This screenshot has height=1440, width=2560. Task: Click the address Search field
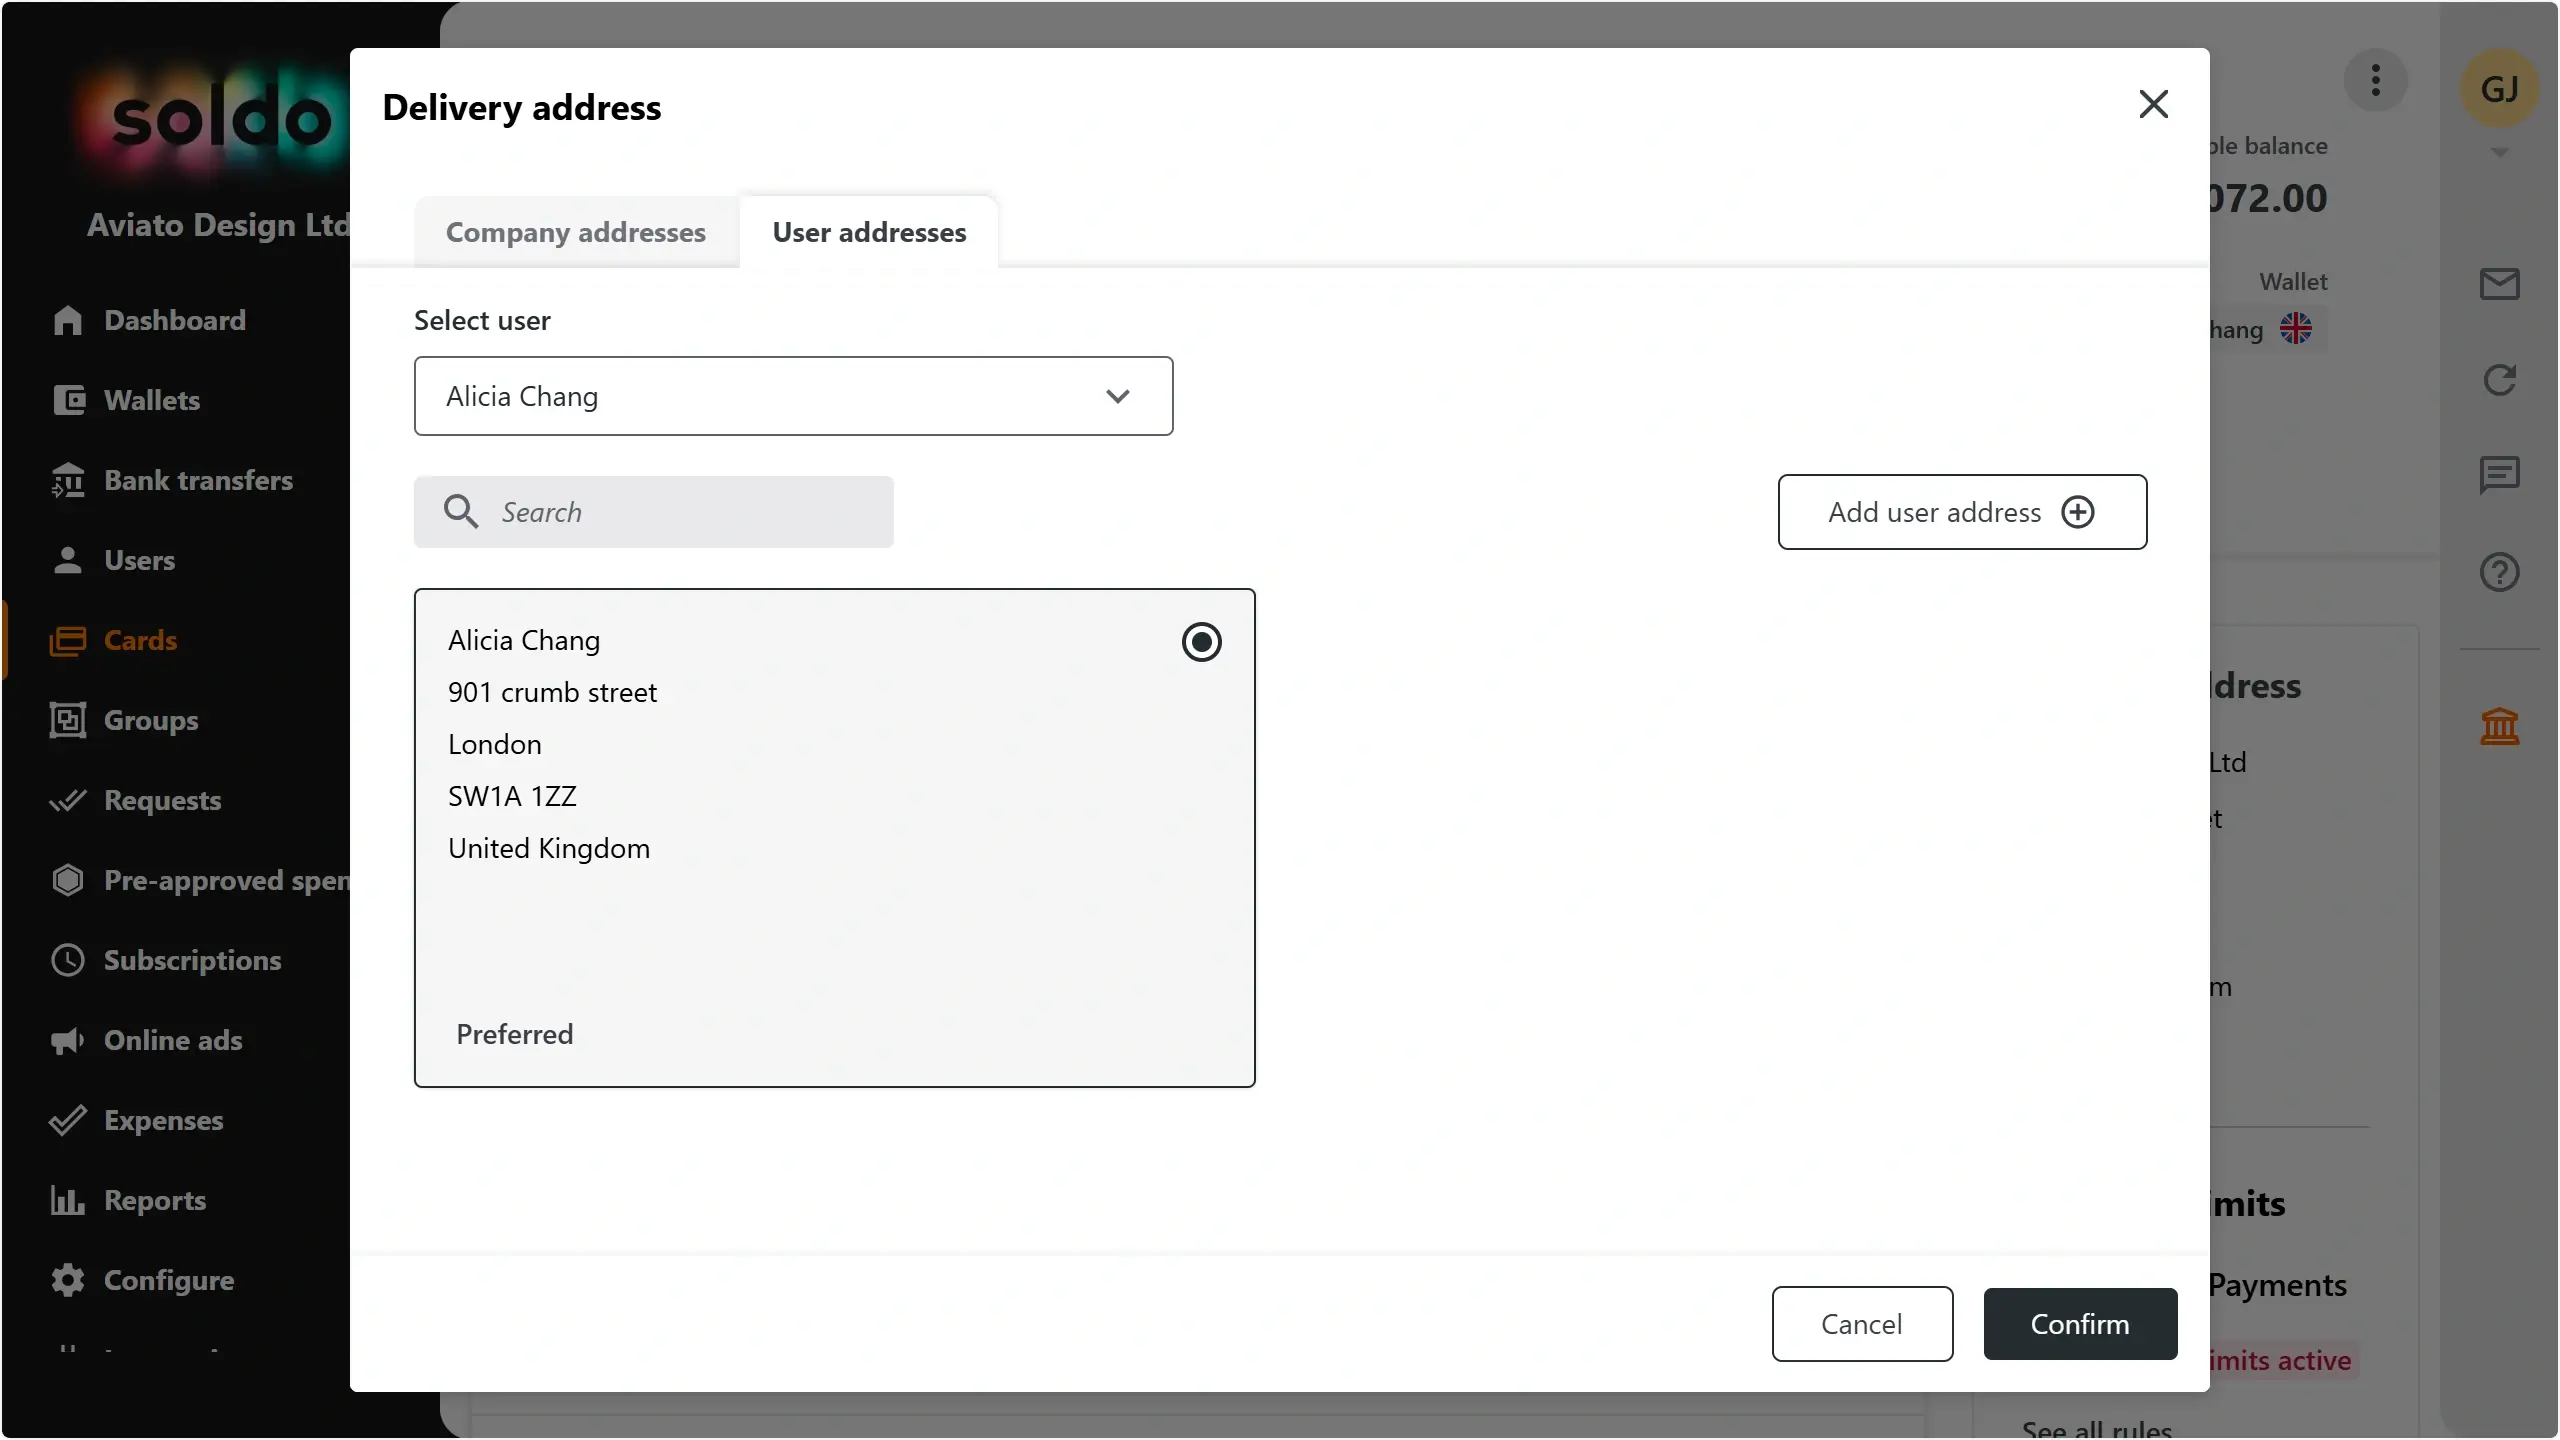pyautogui.click(x=654, y=512)
